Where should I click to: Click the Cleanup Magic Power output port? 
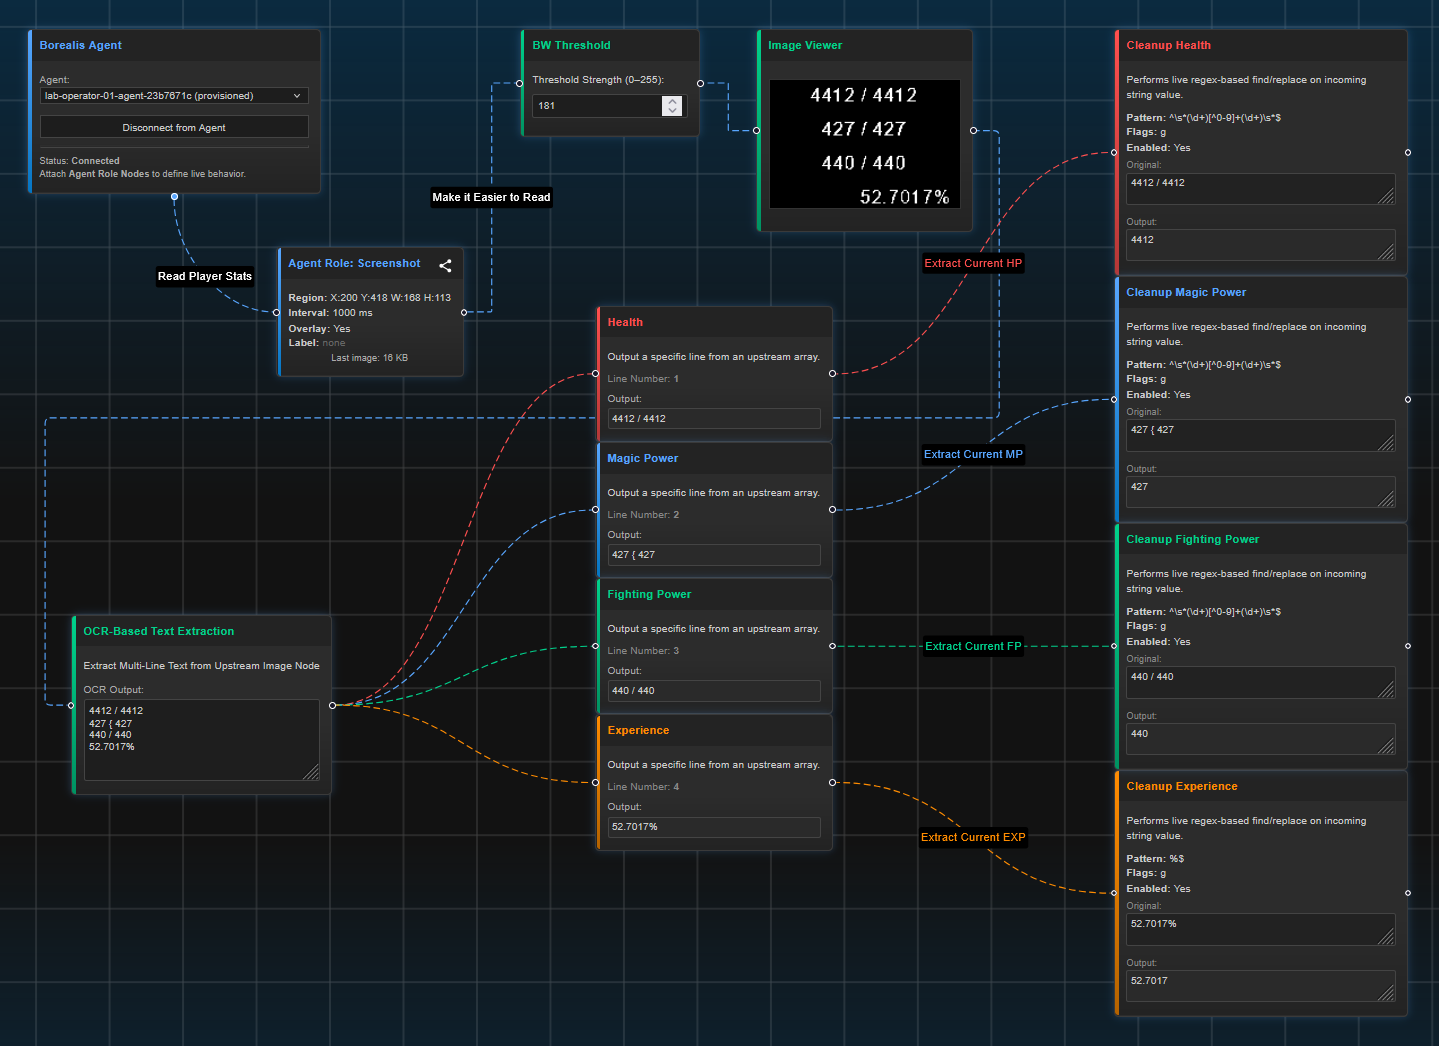pyautogui.click(x=1408, y=399)
